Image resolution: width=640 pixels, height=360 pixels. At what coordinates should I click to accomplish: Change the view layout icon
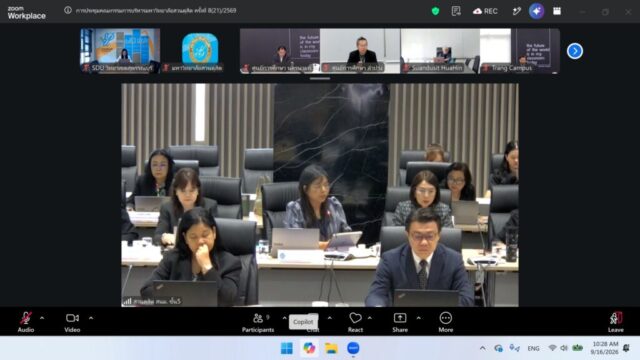click(x=557, y=11)
